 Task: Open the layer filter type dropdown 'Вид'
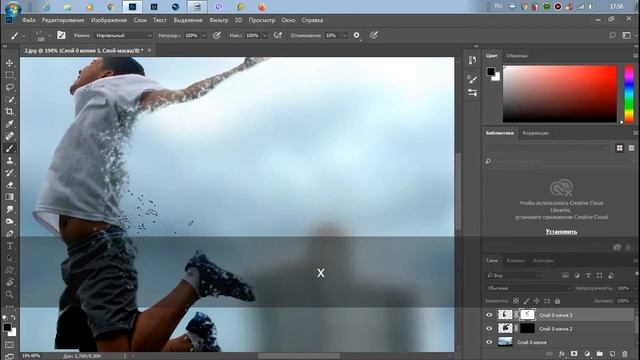click(513, 276)
